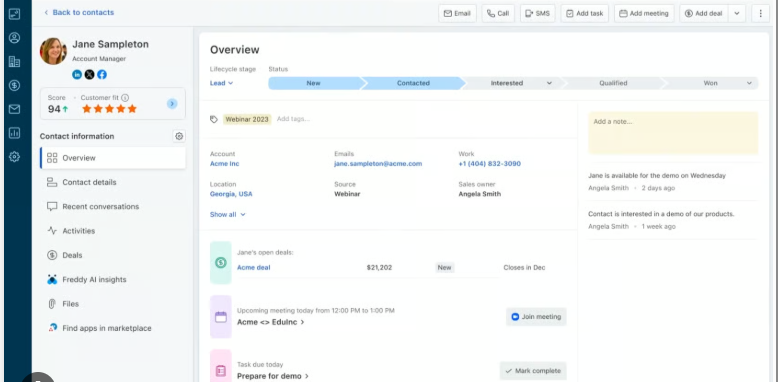
Task: Click the Add meeting button
Action: pos(644,13)
